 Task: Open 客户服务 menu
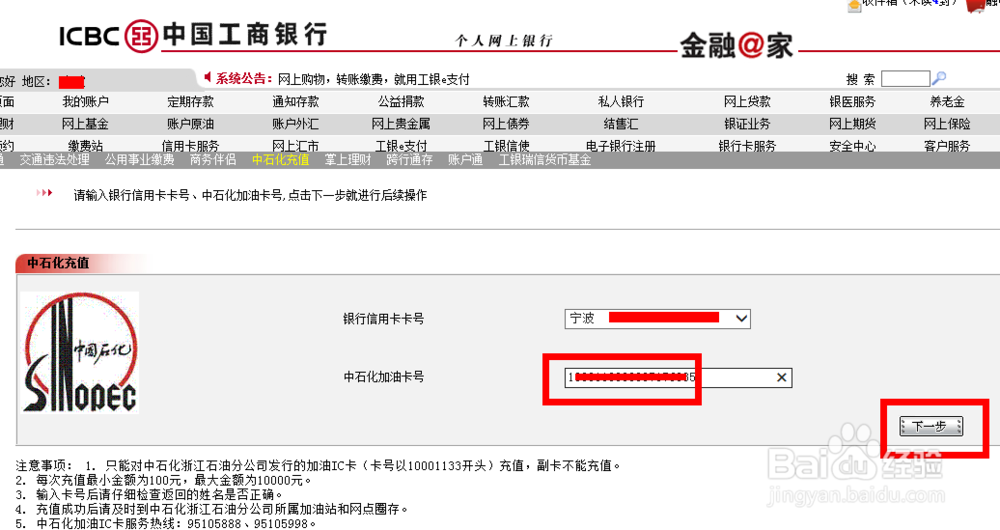coord(947,145)
